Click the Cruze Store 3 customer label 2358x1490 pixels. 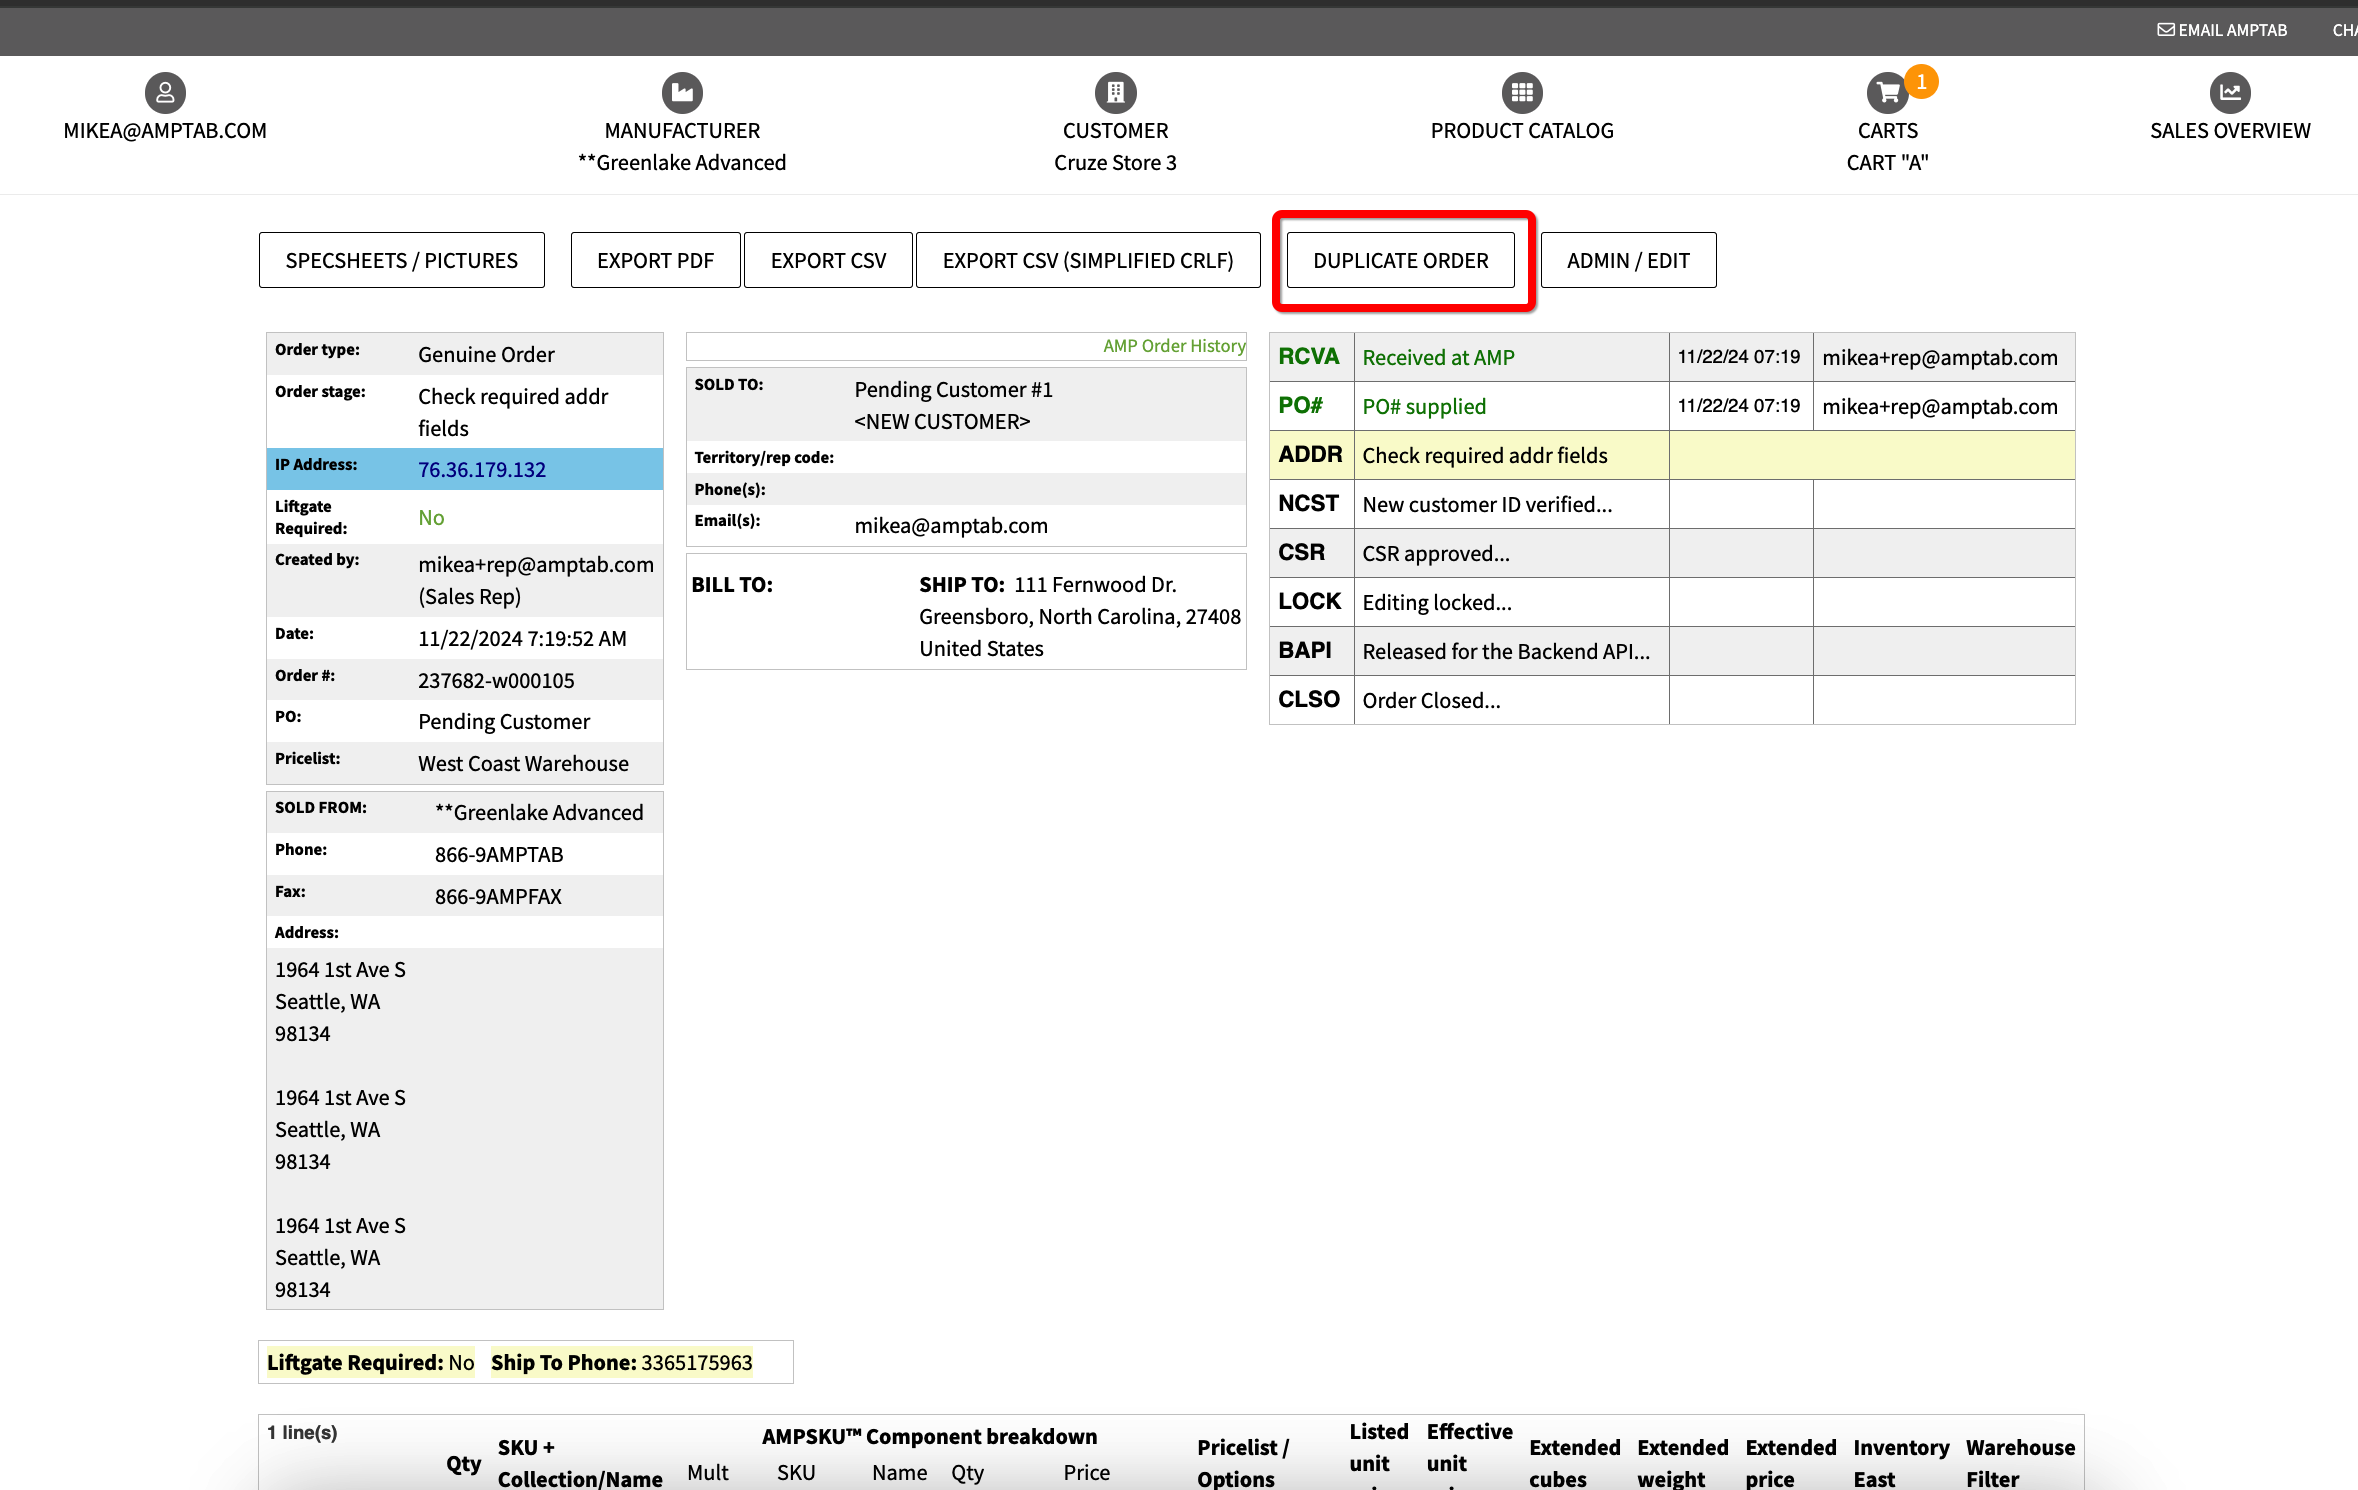(1115, 163)
